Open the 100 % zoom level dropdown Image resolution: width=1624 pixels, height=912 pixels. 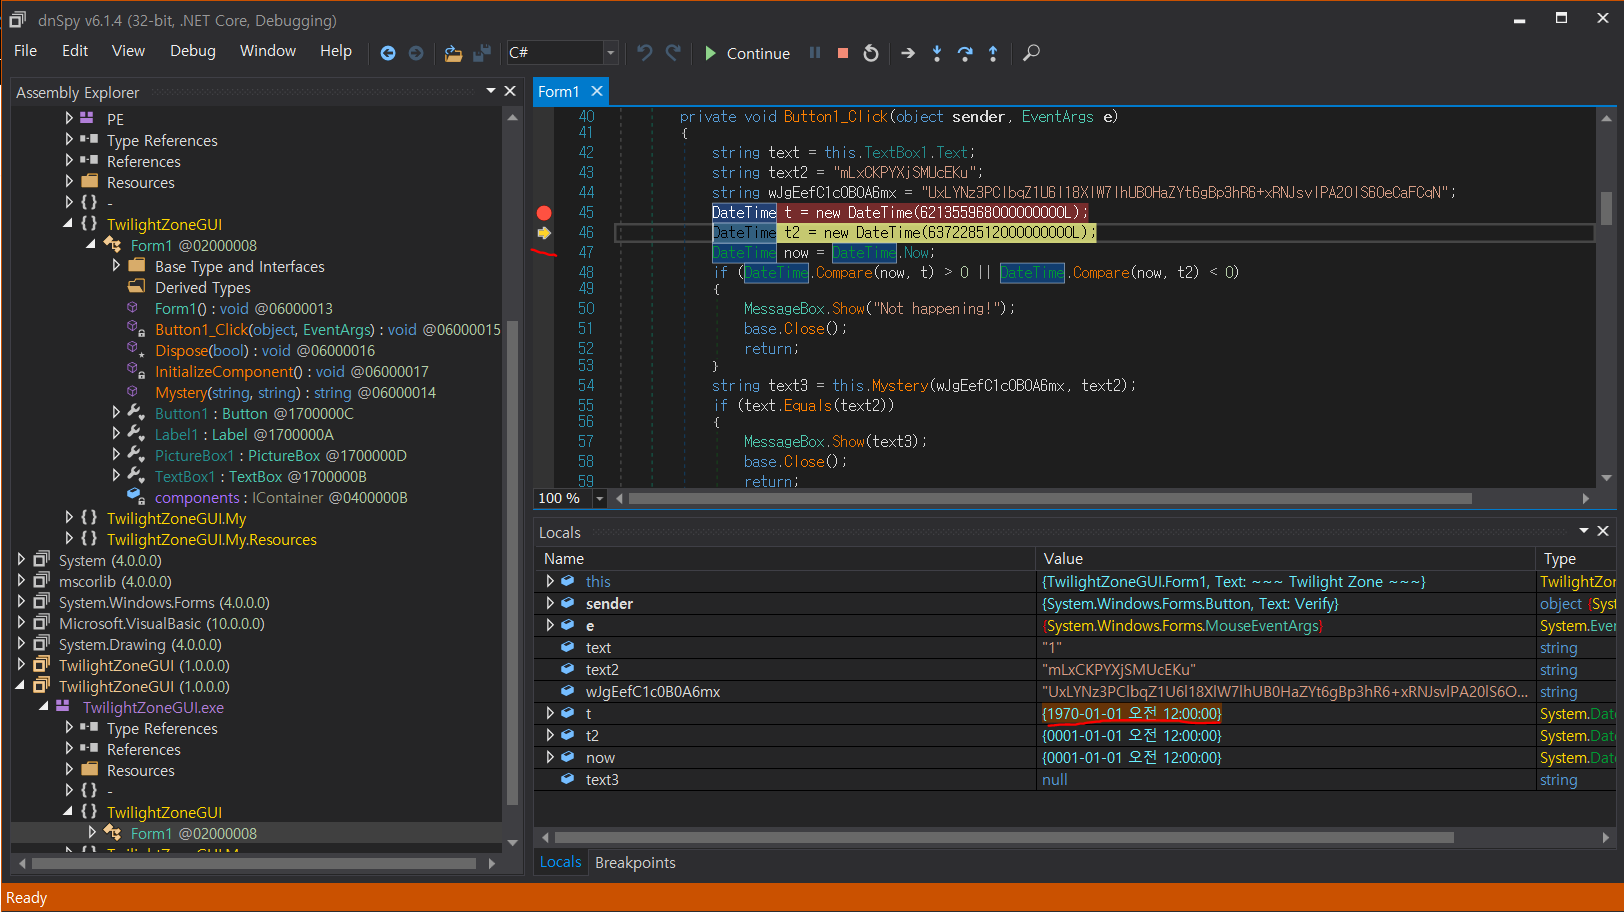pyautogui.click(x=600, y=498)
